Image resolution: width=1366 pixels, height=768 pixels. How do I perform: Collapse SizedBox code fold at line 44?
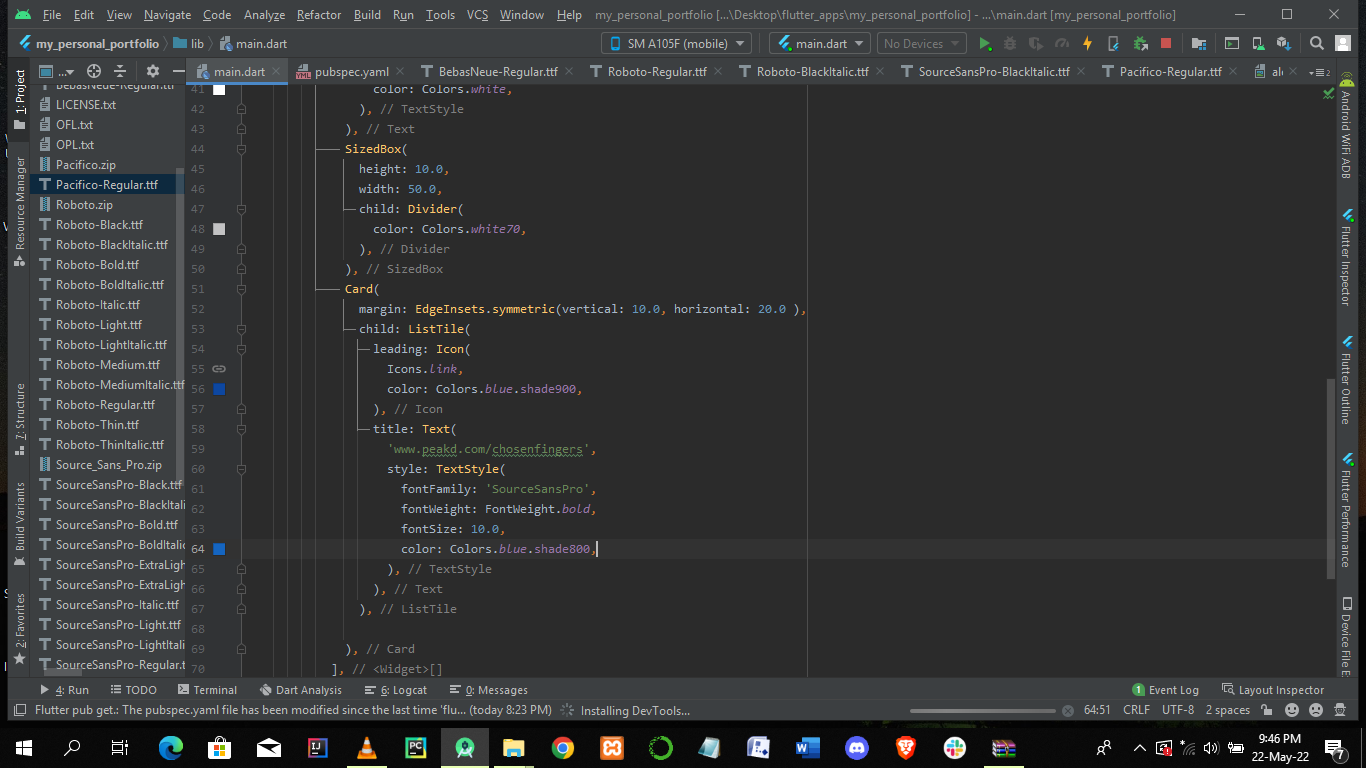(x=241, y=149)
